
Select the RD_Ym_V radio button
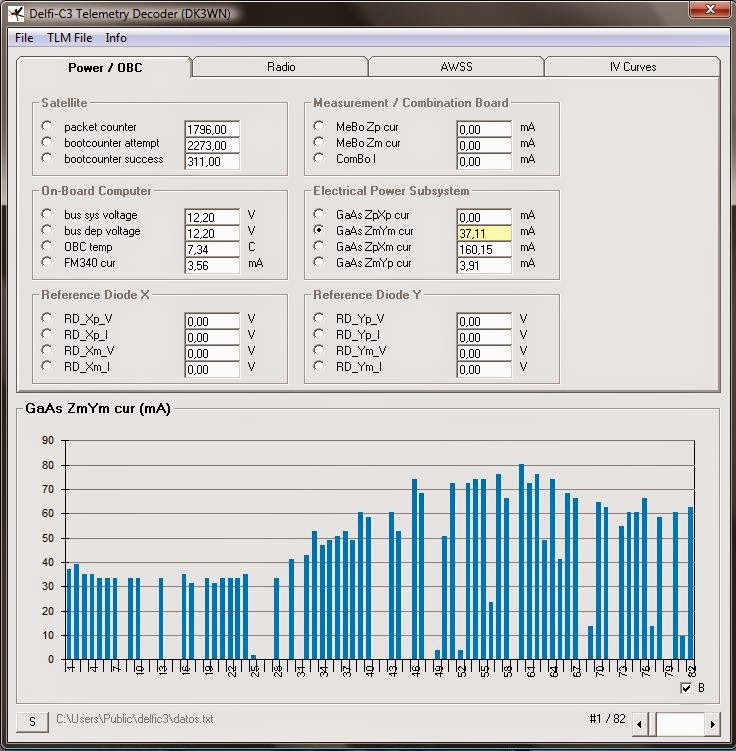[x=318, y=350]
